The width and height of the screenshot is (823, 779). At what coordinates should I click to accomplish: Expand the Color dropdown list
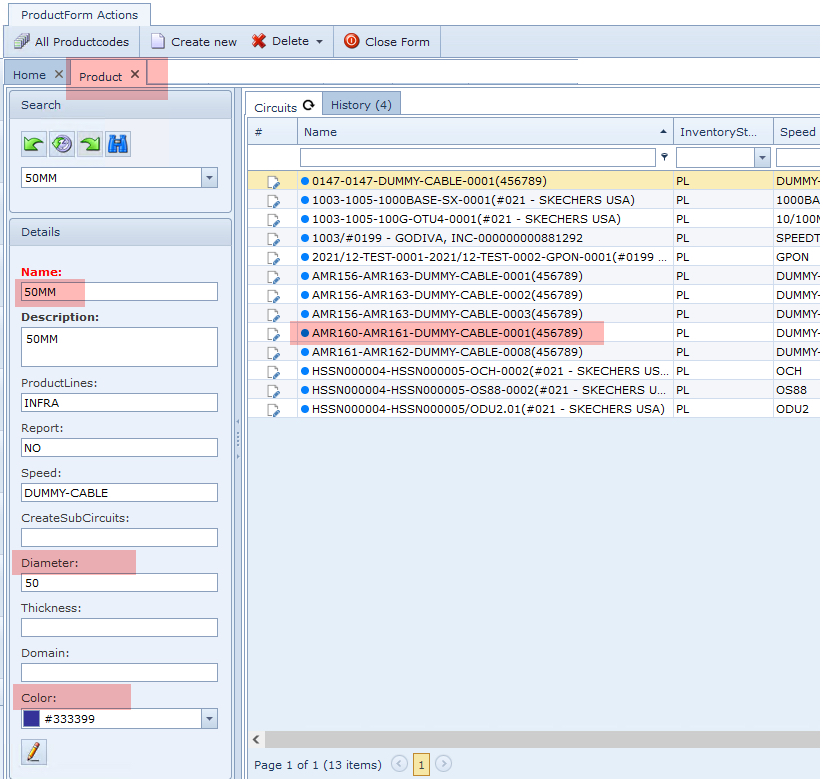[209, 719]
